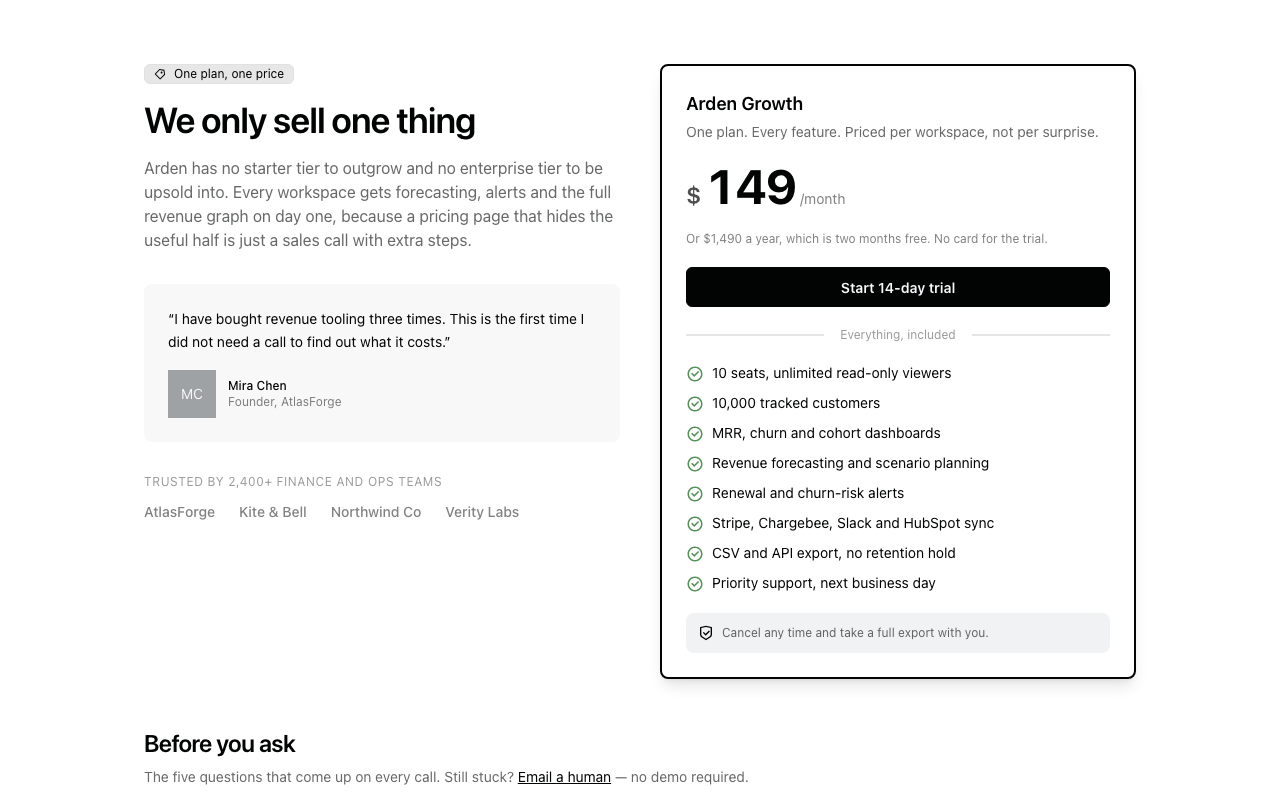Click check icon for Priority support
Viewport: 1280px width, 800px height.
pyautogui.click(x=695, y=584)
